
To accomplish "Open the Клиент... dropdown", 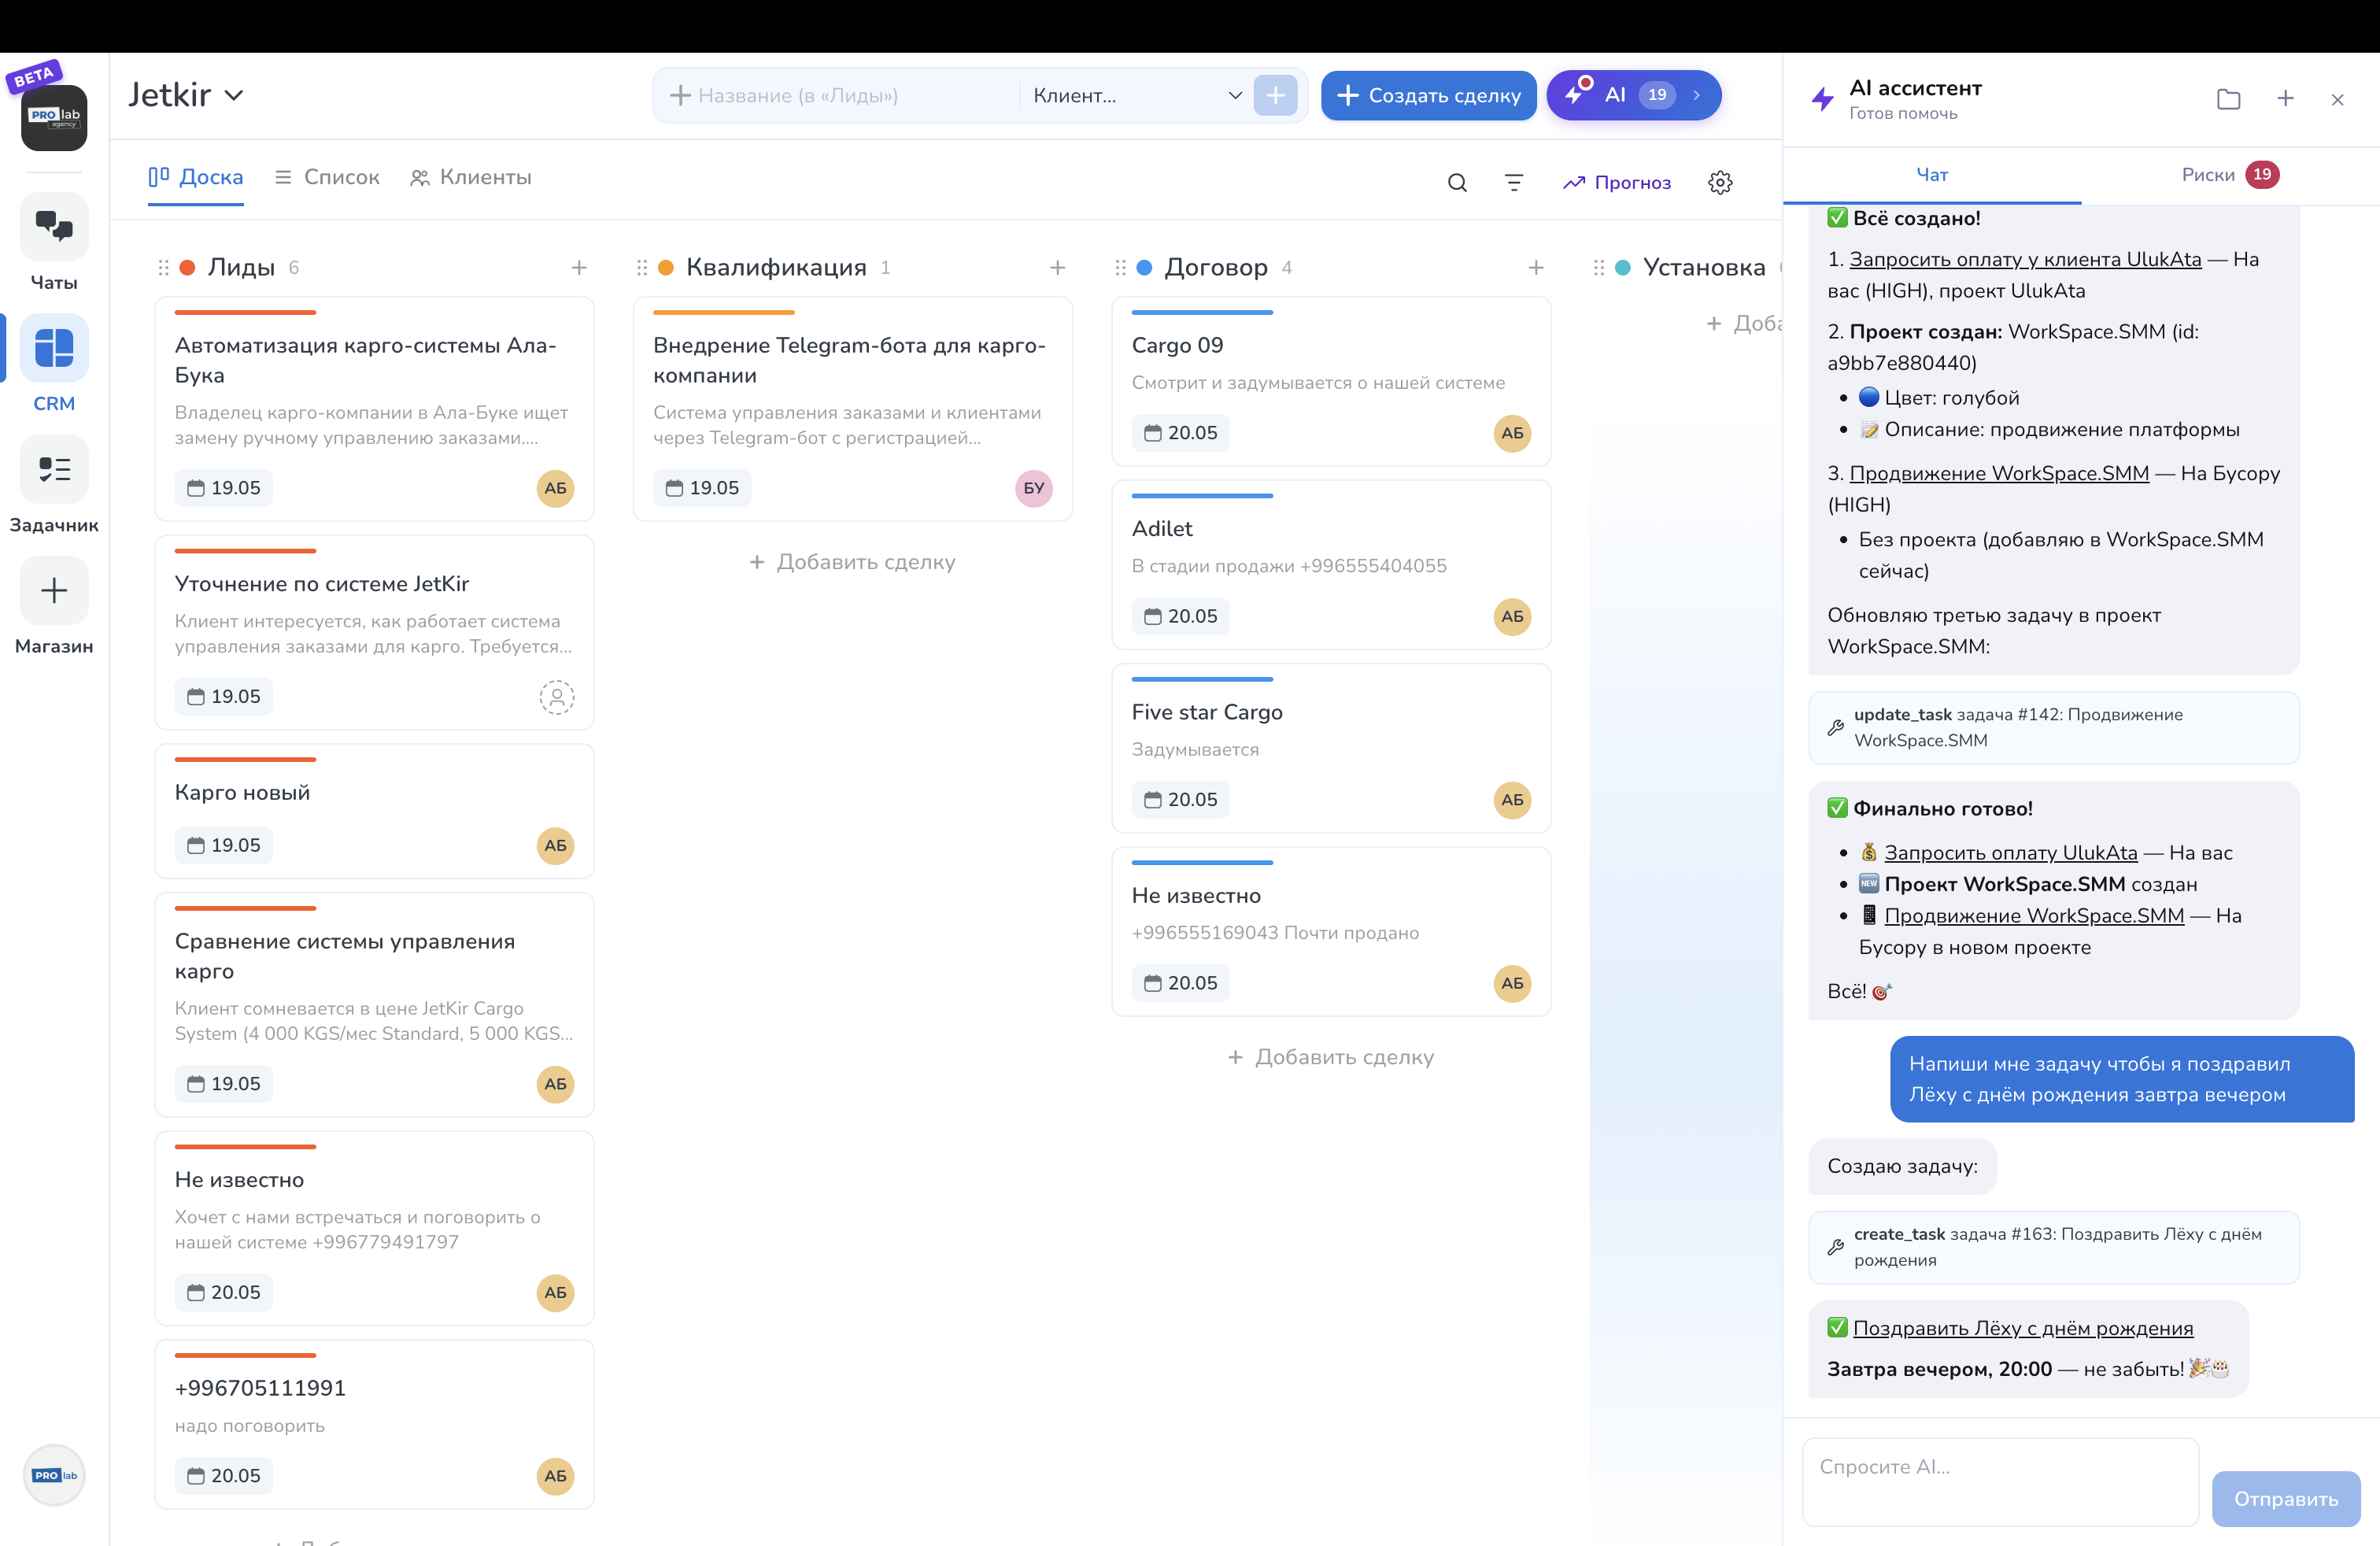I will coord(1137,95).
